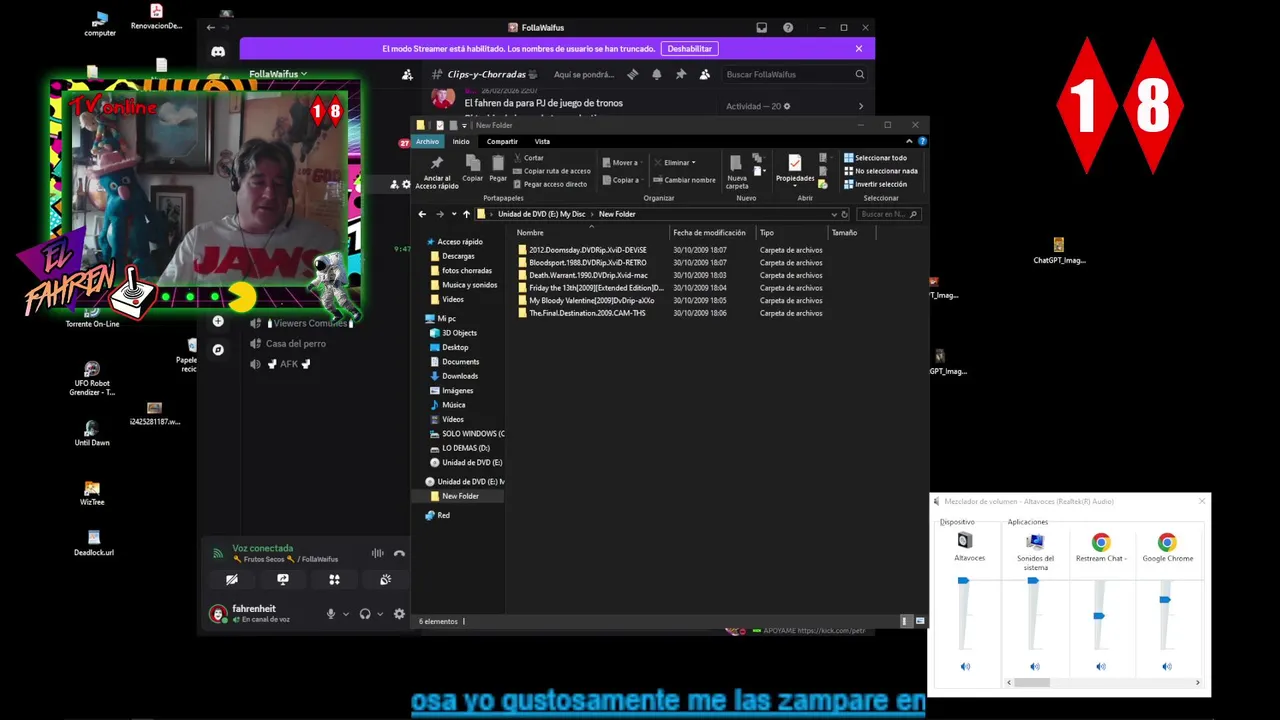
Task: Disconnect from Discord voice channel
Action: tap(399, 553)
